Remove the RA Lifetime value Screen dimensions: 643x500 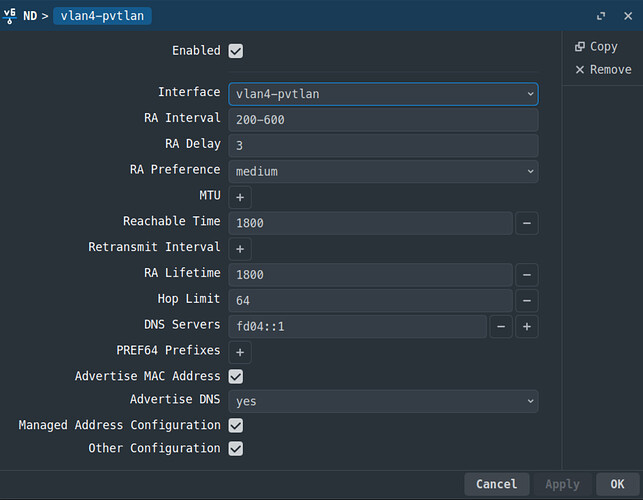[527, 275]
